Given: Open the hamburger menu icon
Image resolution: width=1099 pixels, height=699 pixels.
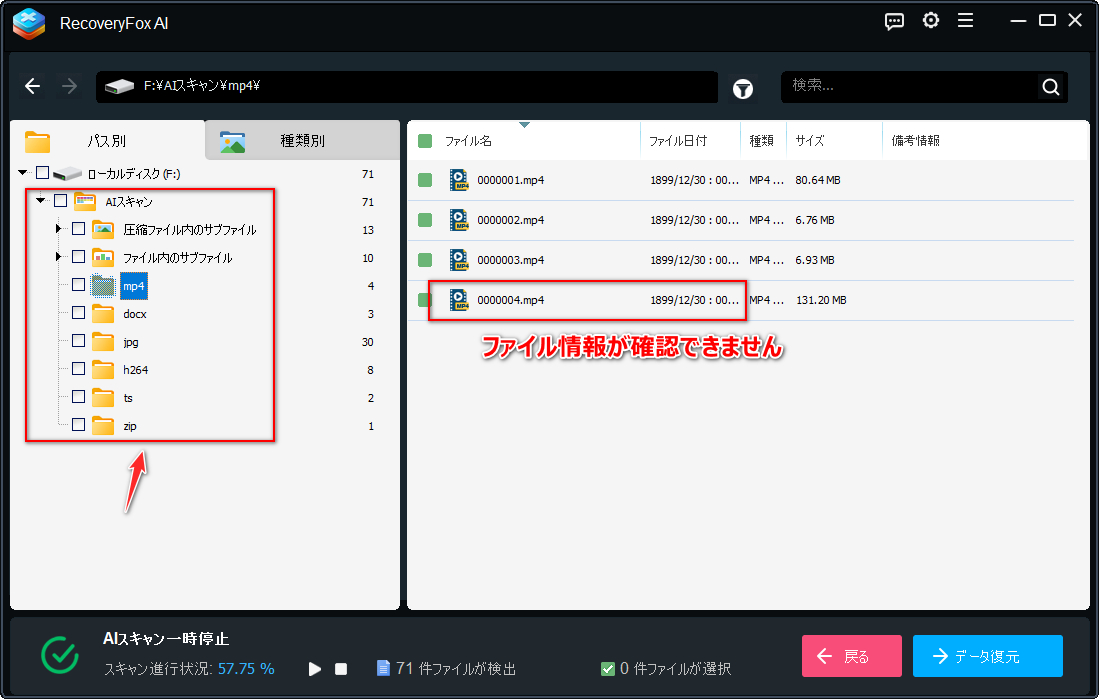Looking at the screenshot, I should [x=966, y=21].
